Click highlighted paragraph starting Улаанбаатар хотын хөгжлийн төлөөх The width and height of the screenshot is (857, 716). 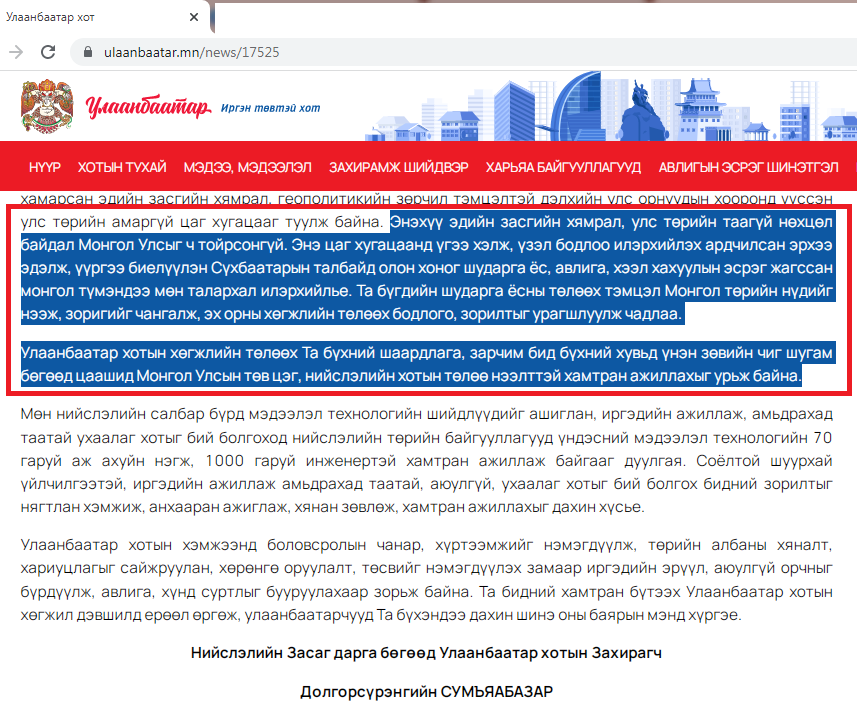[x=427, y=364]
